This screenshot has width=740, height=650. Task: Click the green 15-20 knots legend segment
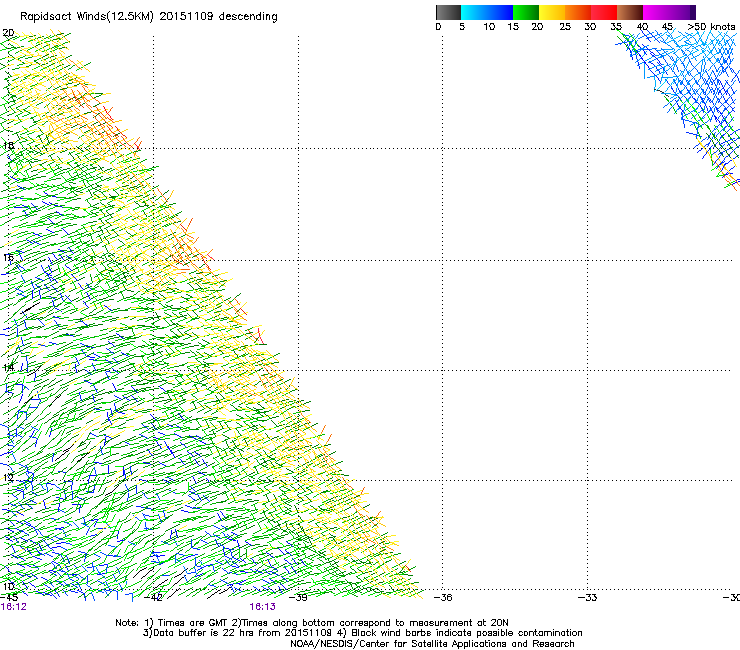coord(526,12)
